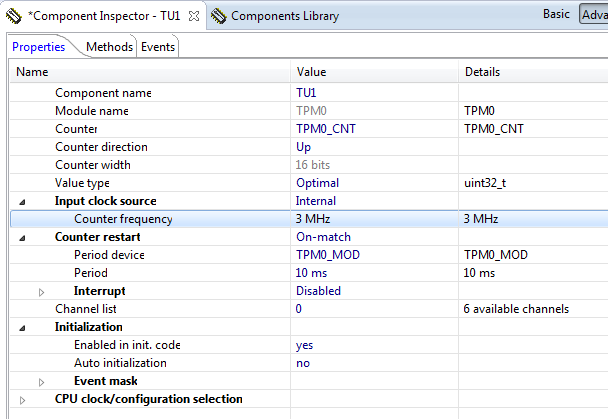Switch to the Methods tab

[x=109, y=47]
